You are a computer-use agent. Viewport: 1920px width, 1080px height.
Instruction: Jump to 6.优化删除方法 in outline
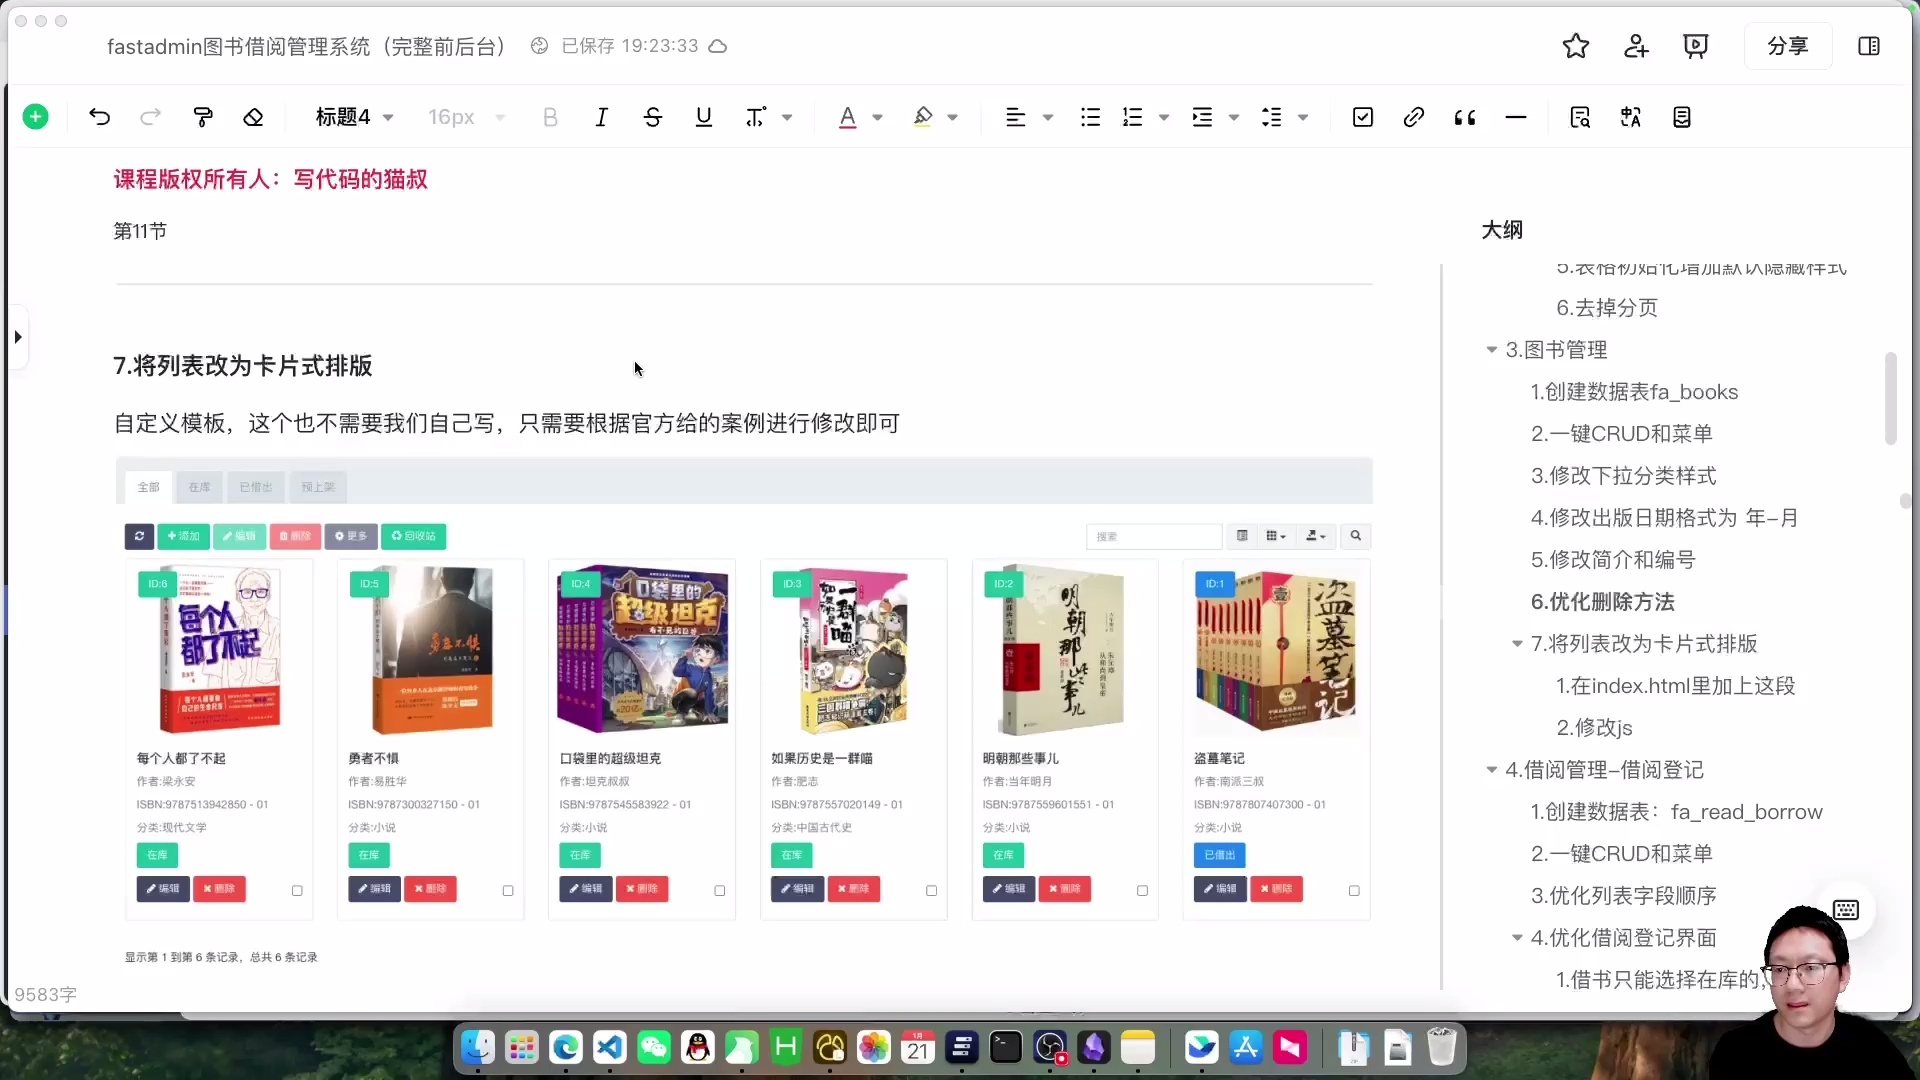click(x=1602, y=602)
